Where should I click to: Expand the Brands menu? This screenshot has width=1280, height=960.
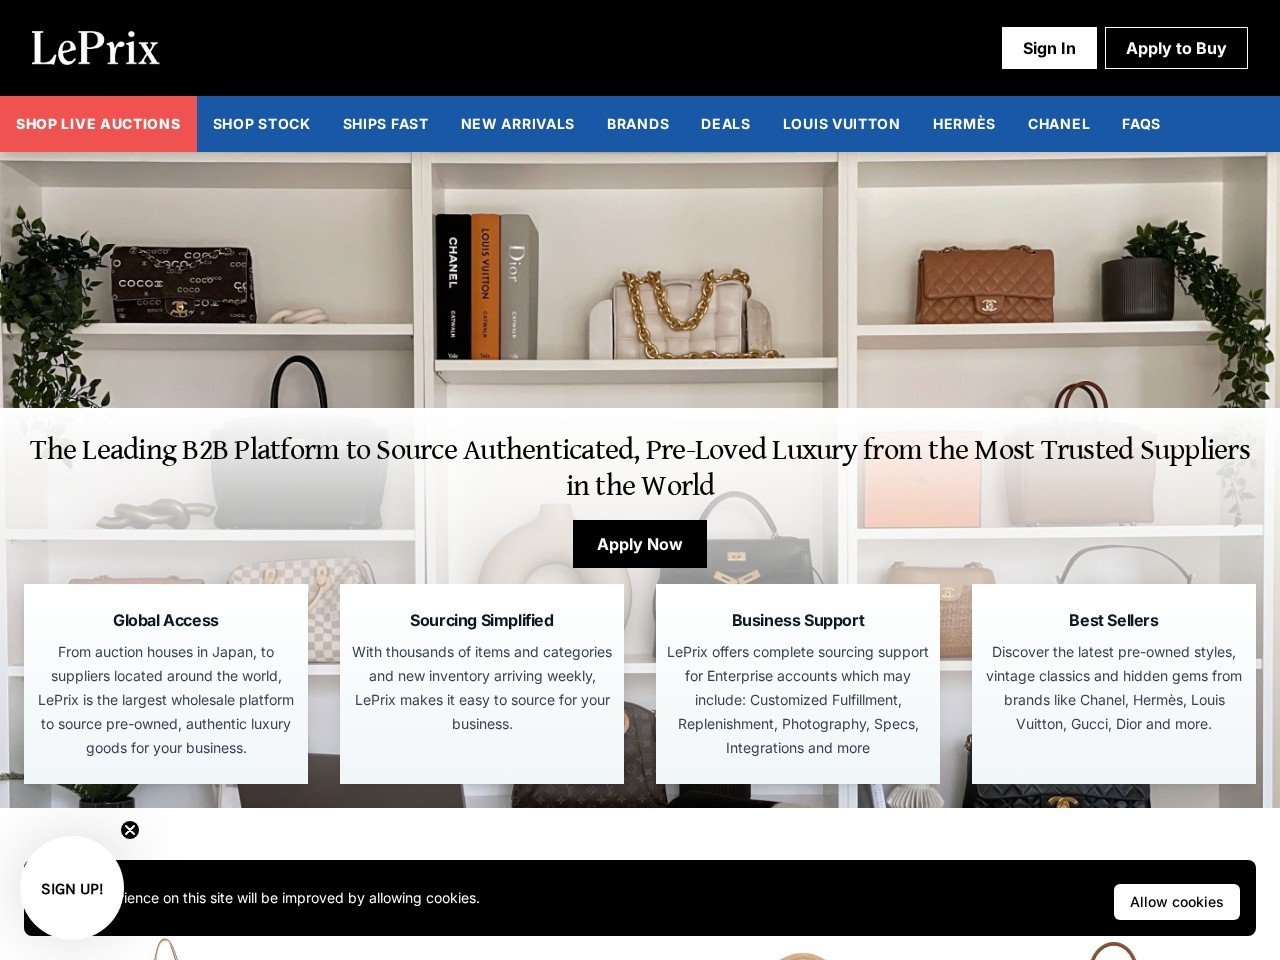(638, 124)
